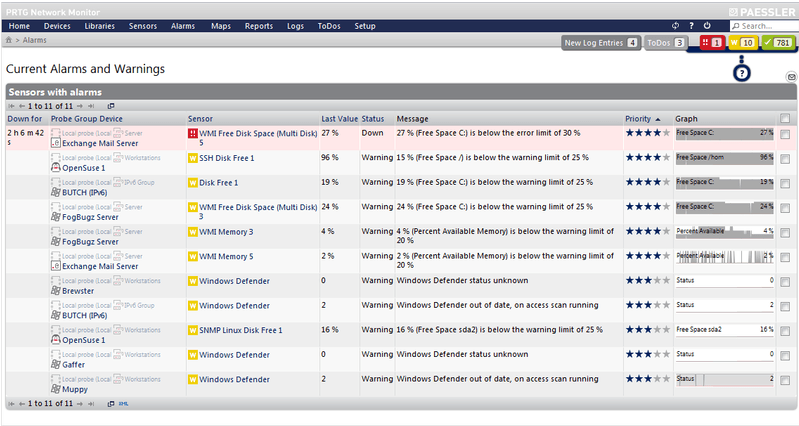Click the Alarms breadcrumb text
The width and height of the screenshot is (799, 426).
[34, 40]
